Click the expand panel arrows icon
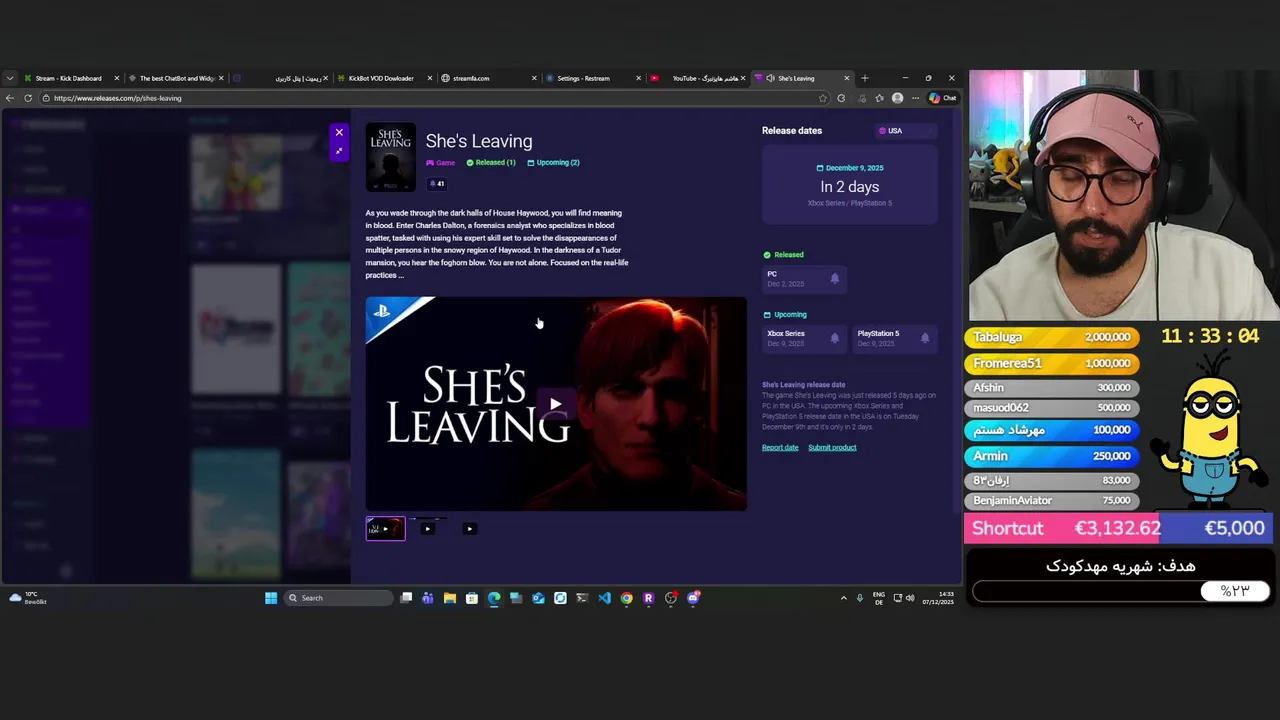 (339, 151)
